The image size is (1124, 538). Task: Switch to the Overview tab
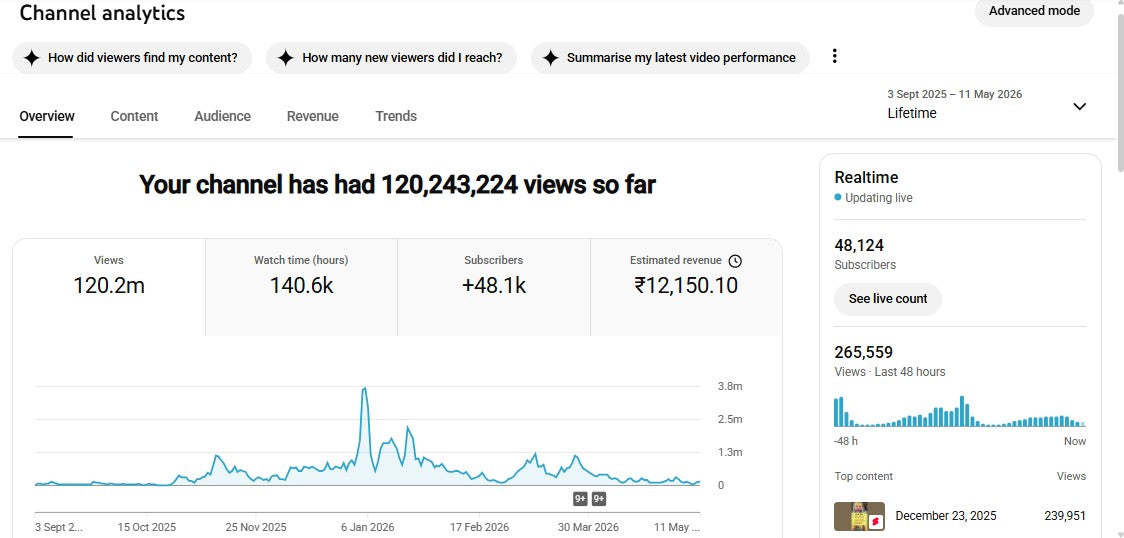tap(47, 116)
